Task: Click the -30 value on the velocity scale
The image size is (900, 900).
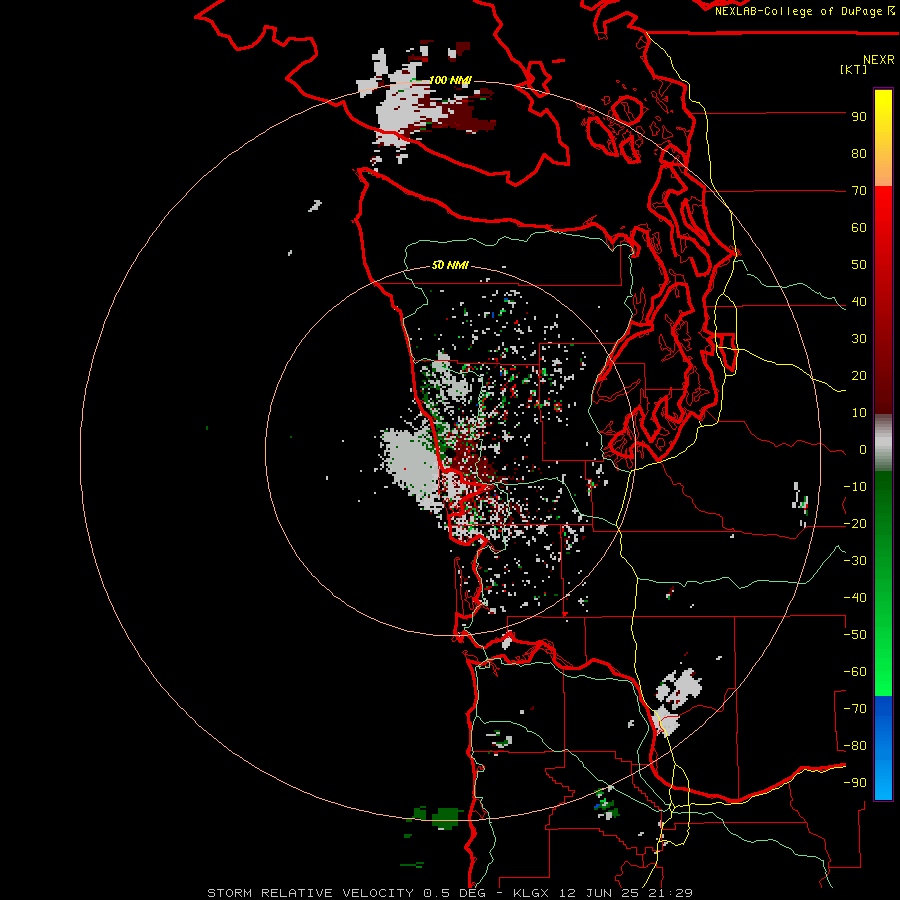Action: pos(855,561)
